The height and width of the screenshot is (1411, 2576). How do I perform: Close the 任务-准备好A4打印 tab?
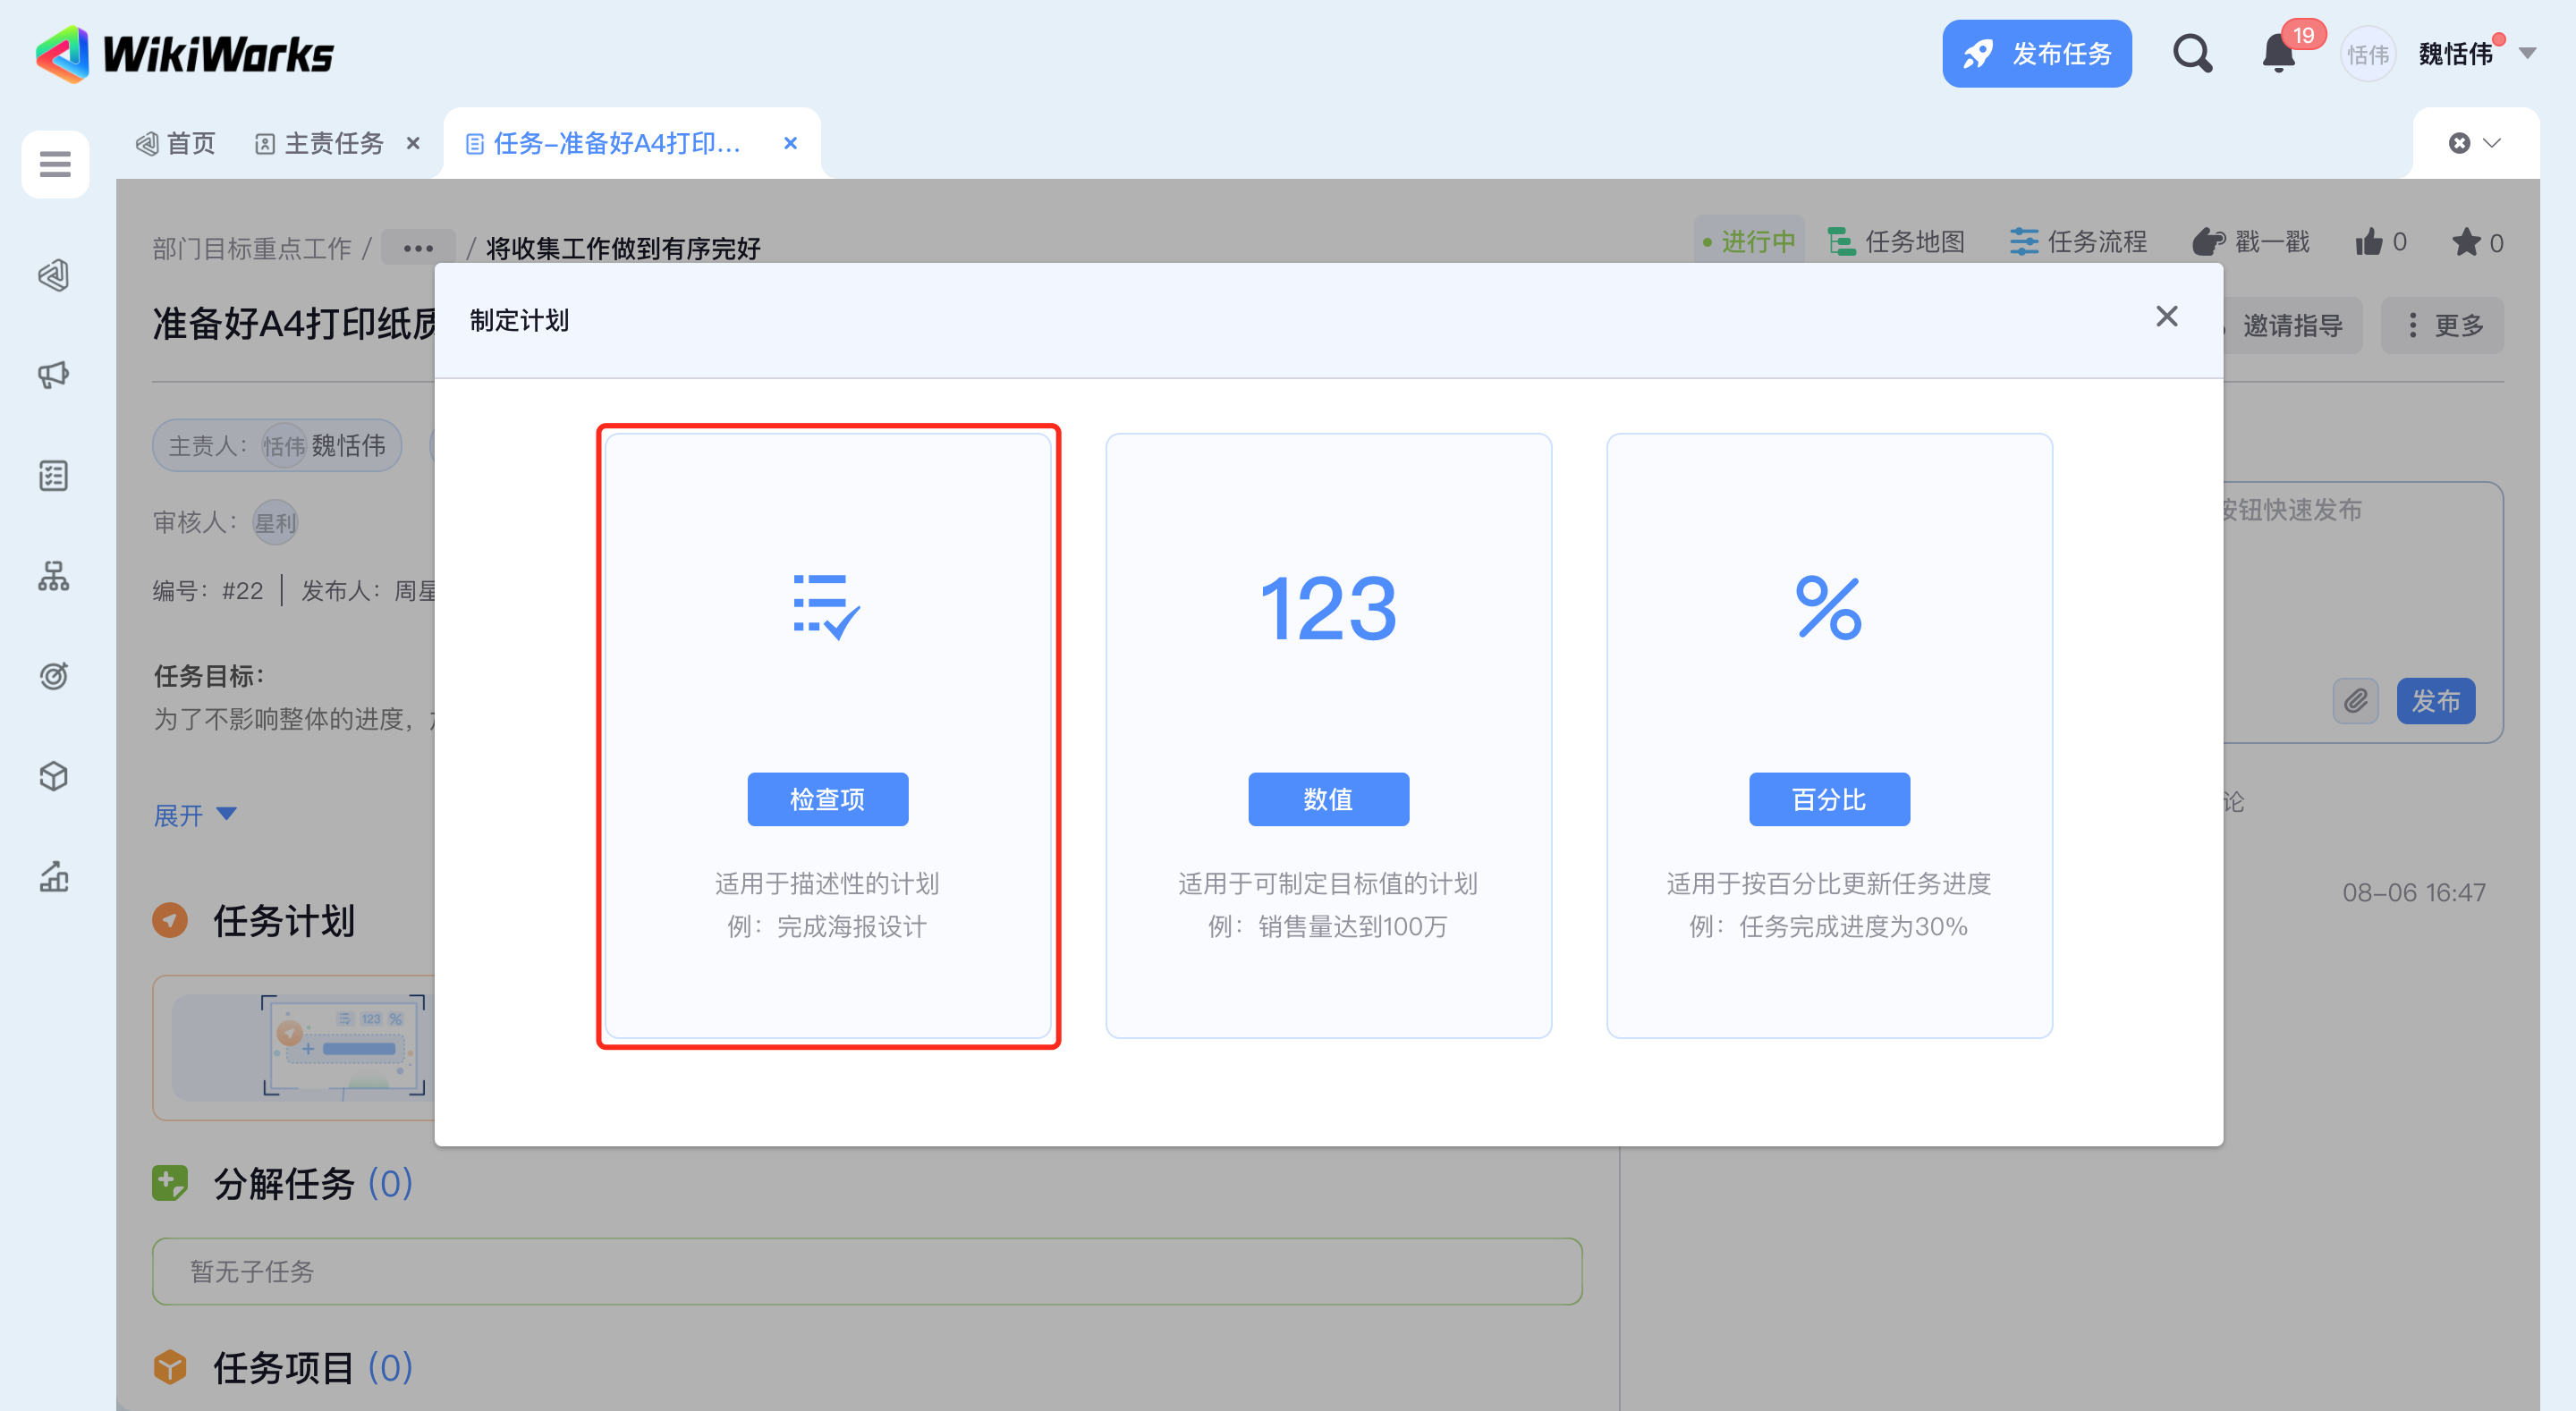pyautogui.click(x=790, y=143)
